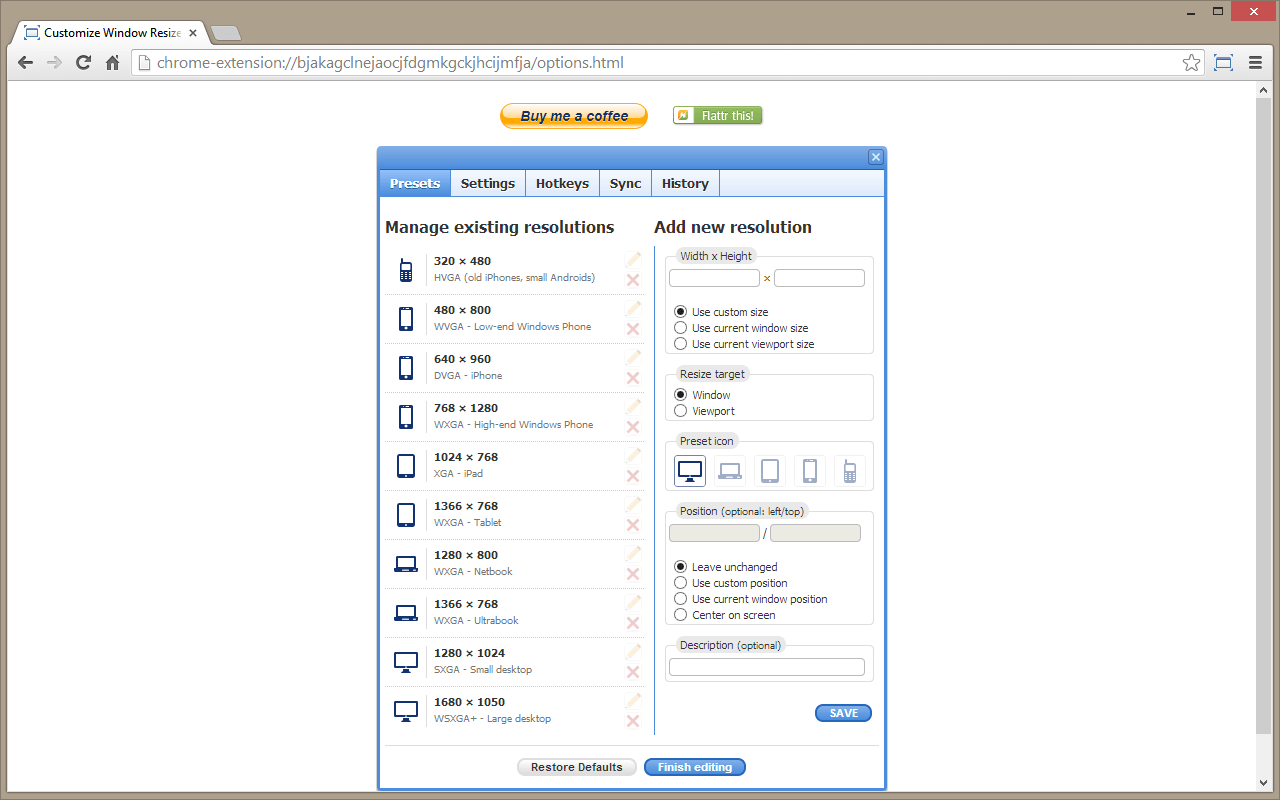Select the laptop preset icon
This screenshot has width=1280, height=800.
click(729, 470)
